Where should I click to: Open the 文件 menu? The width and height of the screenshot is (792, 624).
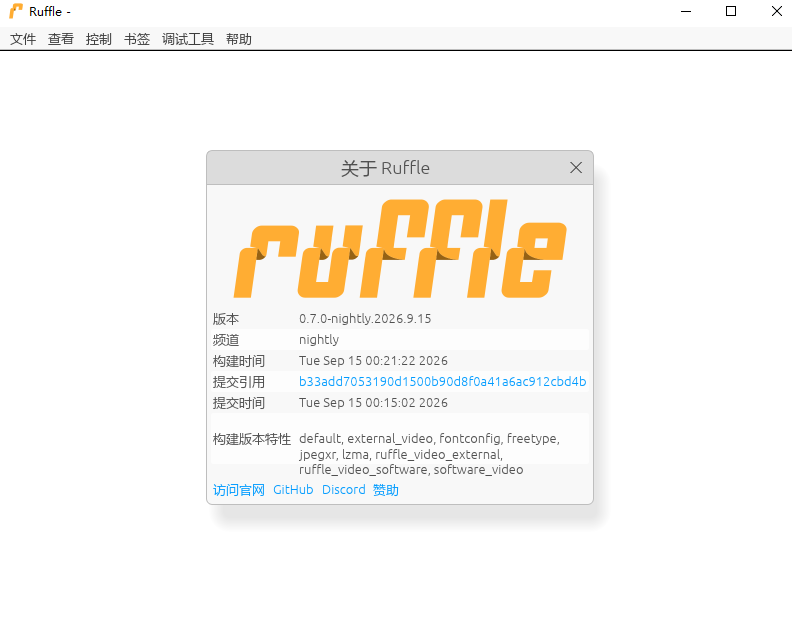pyautogui.click(x=23, y=39)
